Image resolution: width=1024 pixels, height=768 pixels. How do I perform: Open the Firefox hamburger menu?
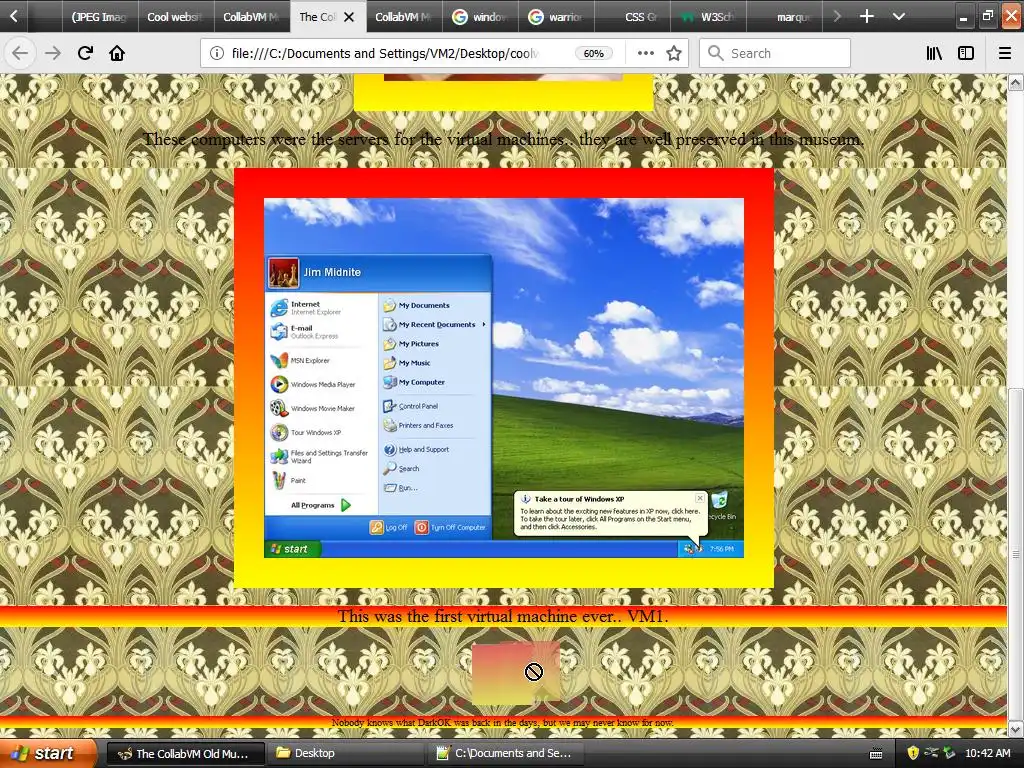point(1004,53)
